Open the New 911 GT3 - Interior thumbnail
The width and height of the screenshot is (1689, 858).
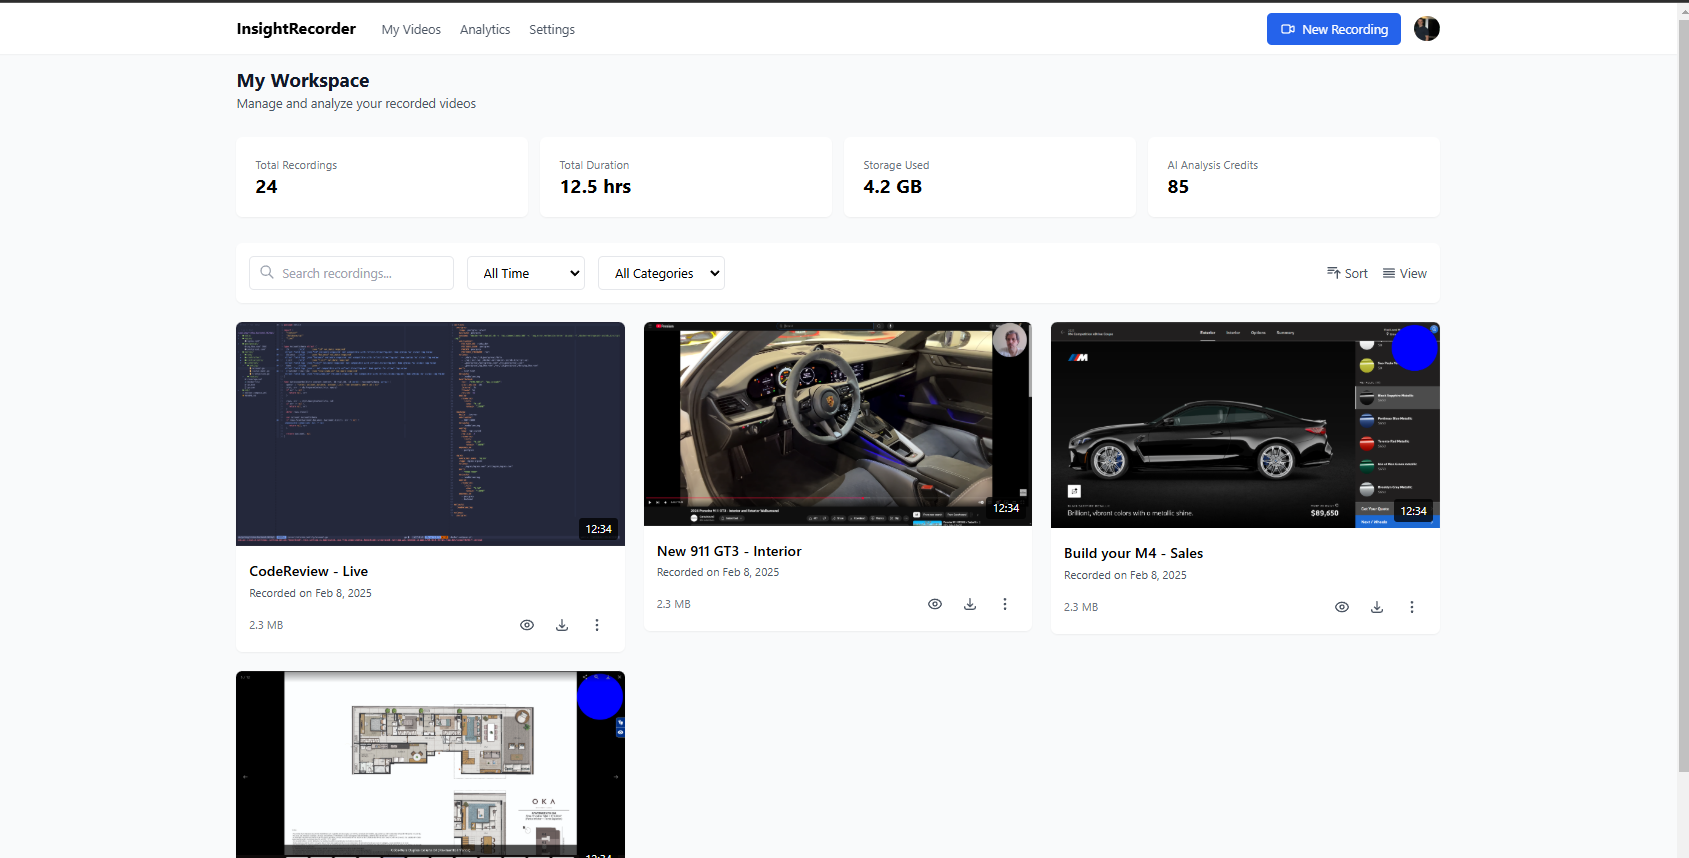[838, 424]
